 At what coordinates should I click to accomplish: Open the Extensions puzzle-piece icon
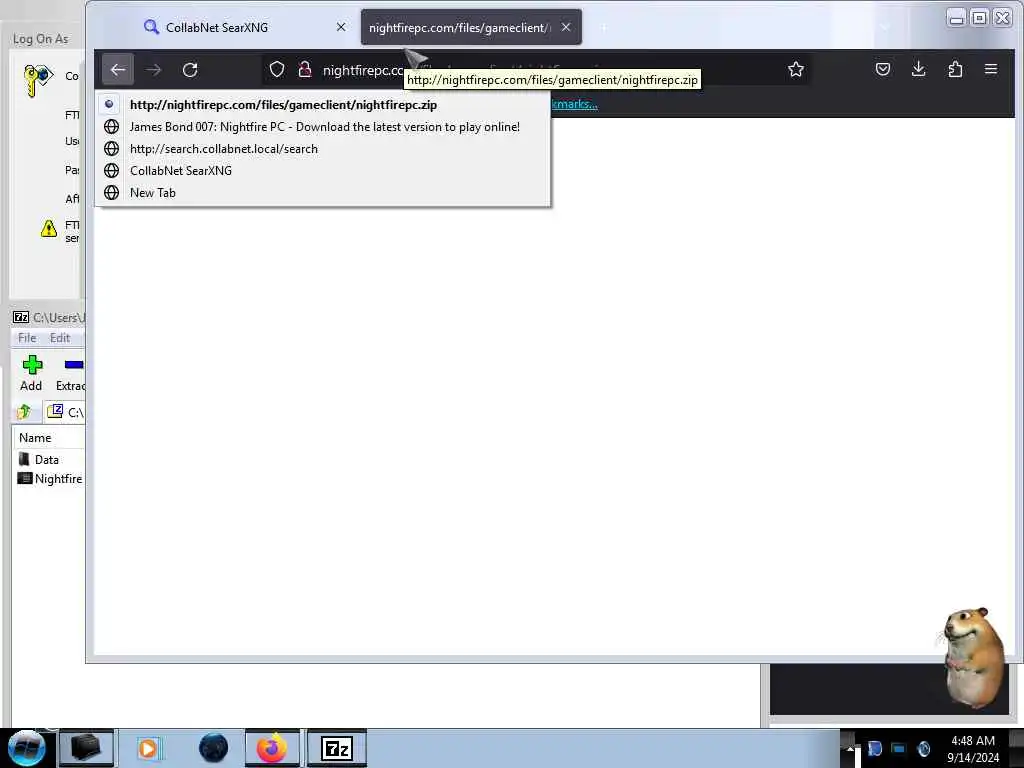(955, 69)
